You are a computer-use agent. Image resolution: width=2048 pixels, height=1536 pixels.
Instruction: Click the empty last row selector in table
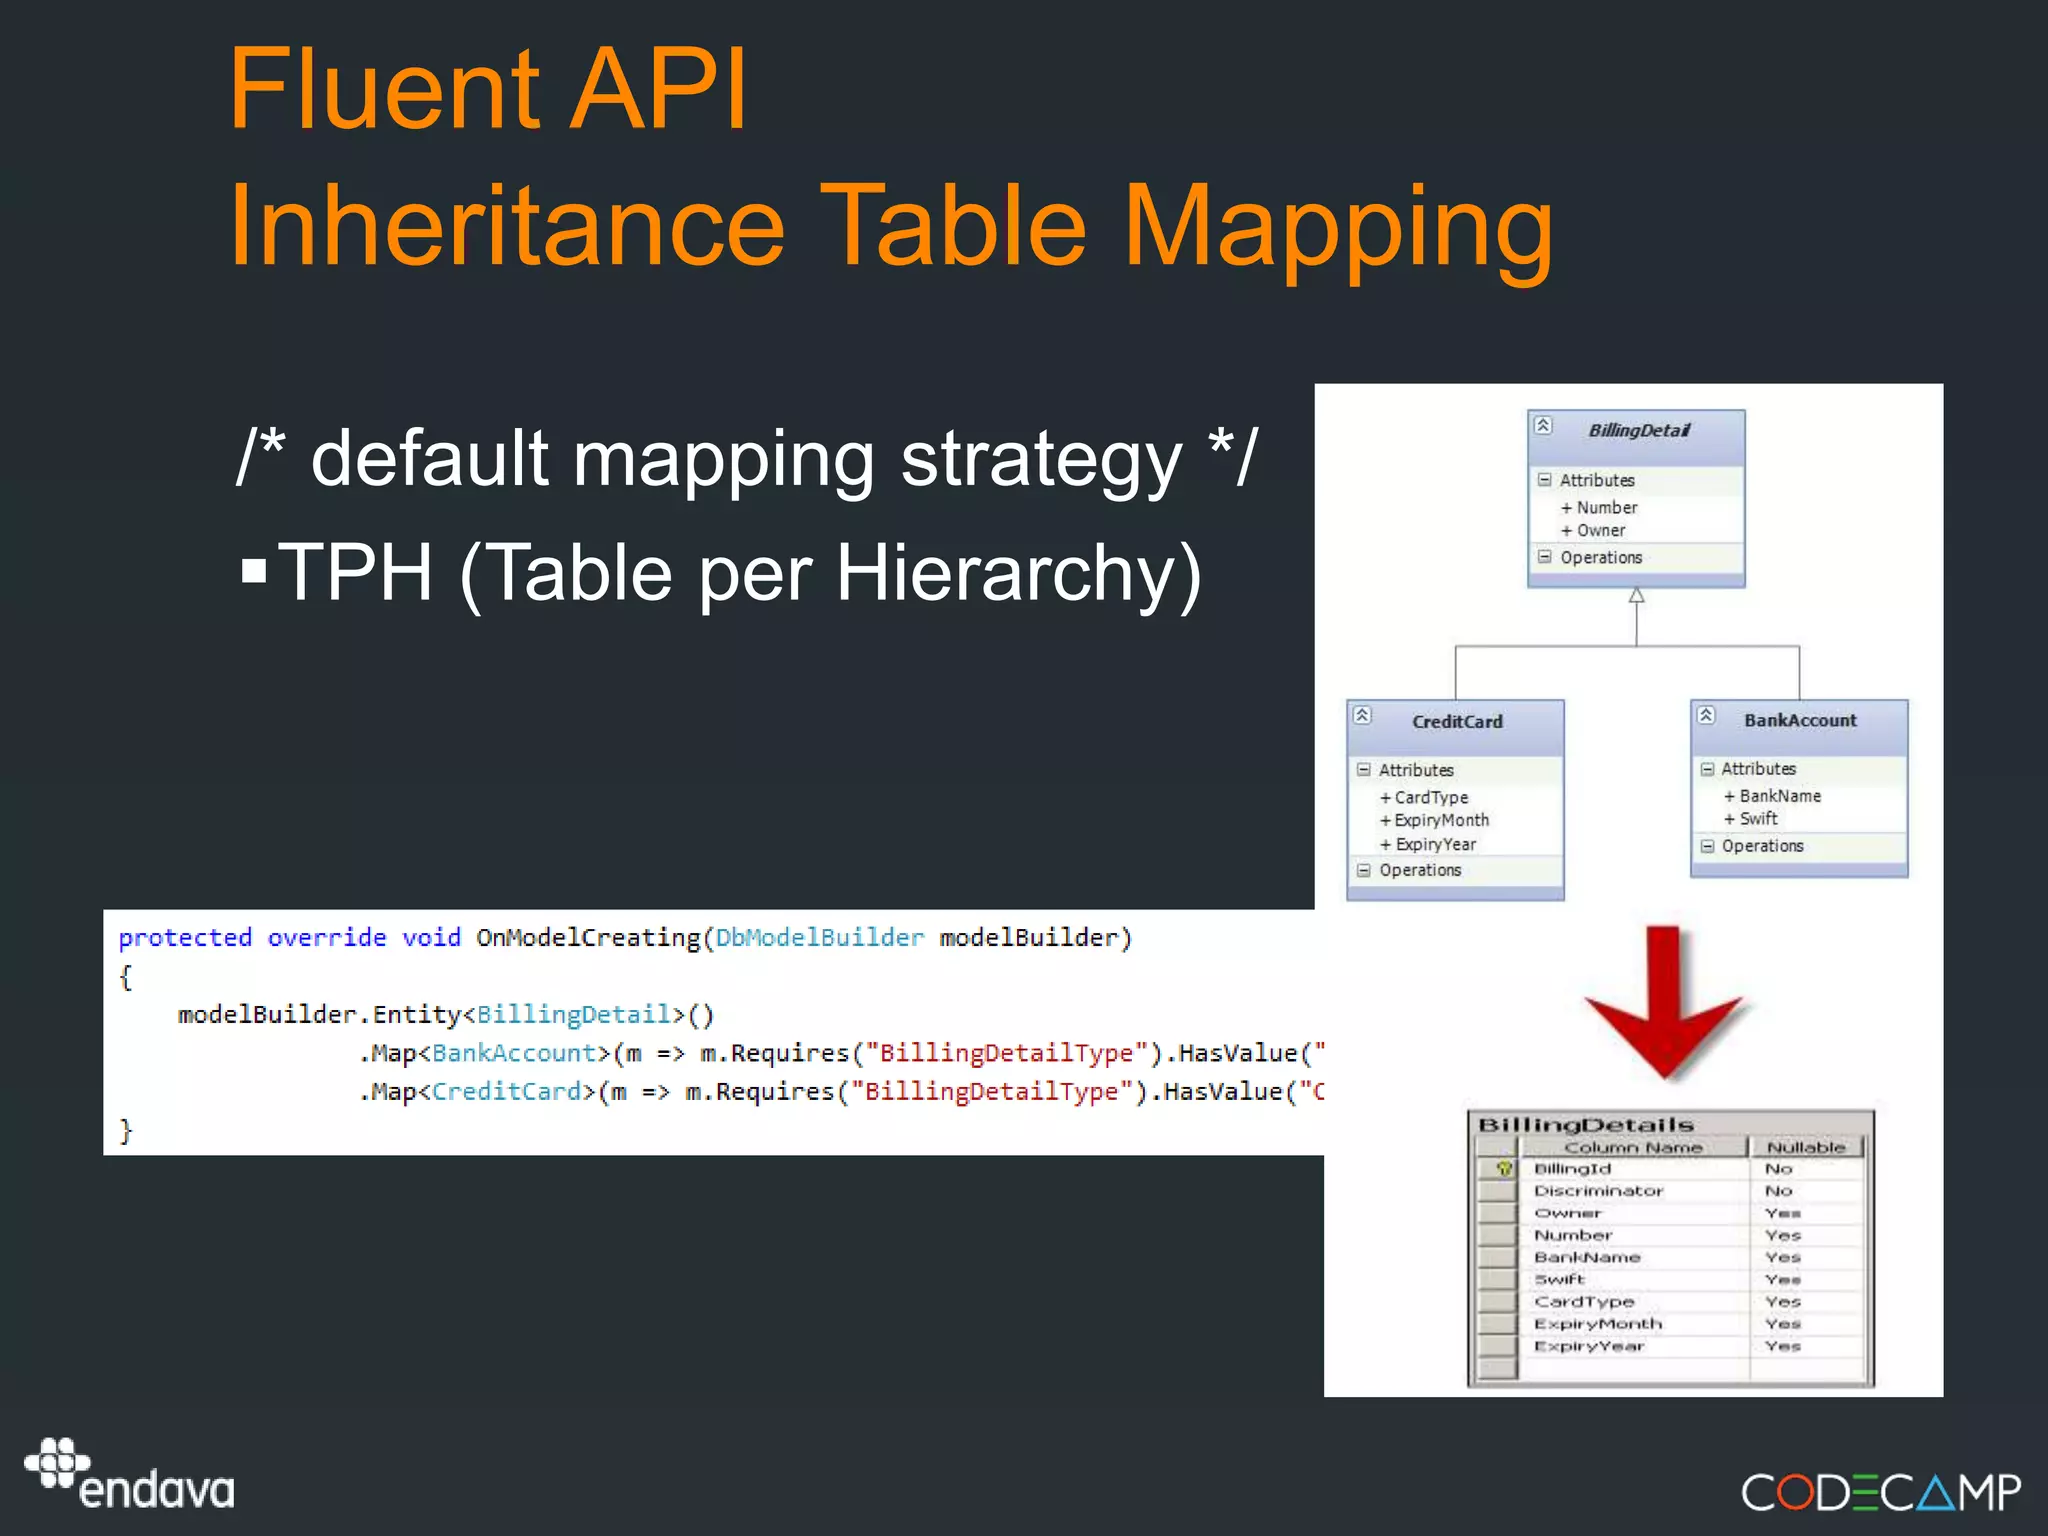[x=1497, y=1369]
